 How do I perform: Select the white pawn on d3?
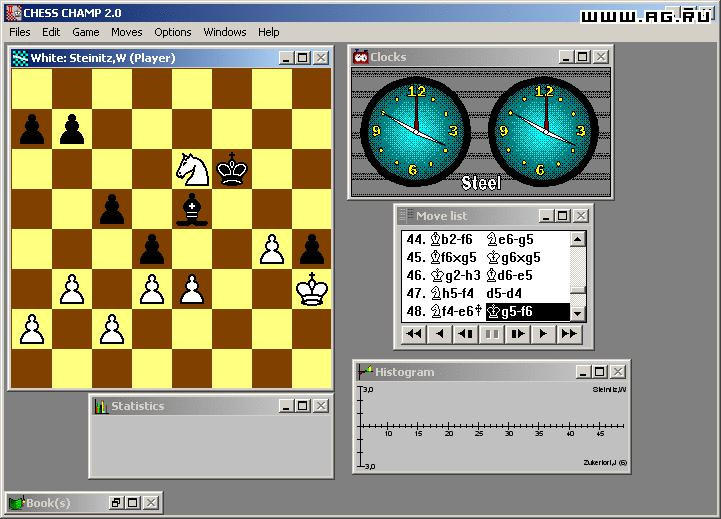(x=152, y=289)
